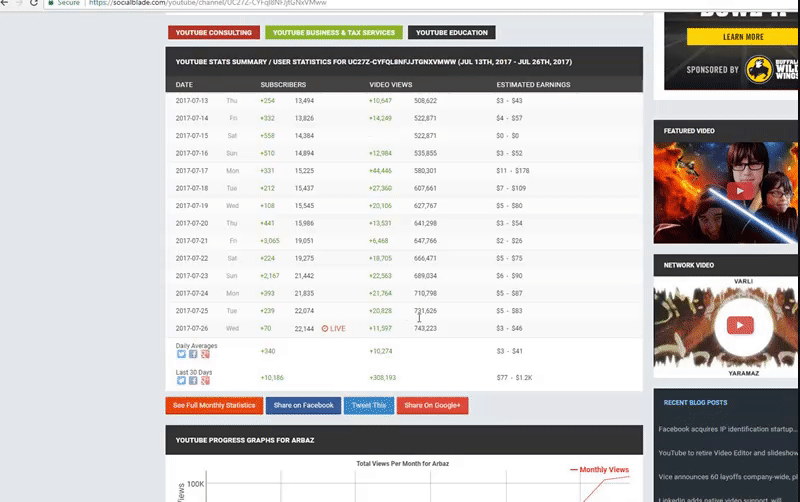Click the +340 daily average subscribers

tap(268, 352)
